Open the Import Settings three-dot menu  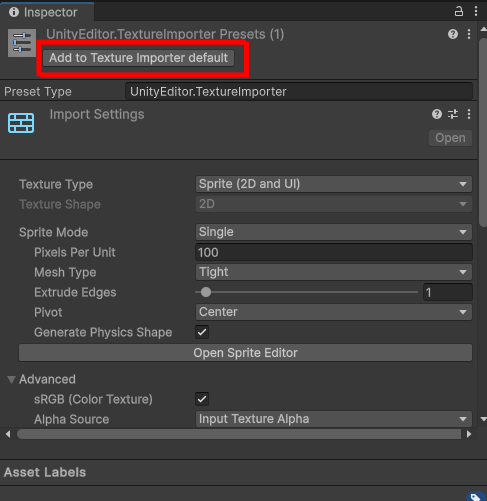click(469, 114)
